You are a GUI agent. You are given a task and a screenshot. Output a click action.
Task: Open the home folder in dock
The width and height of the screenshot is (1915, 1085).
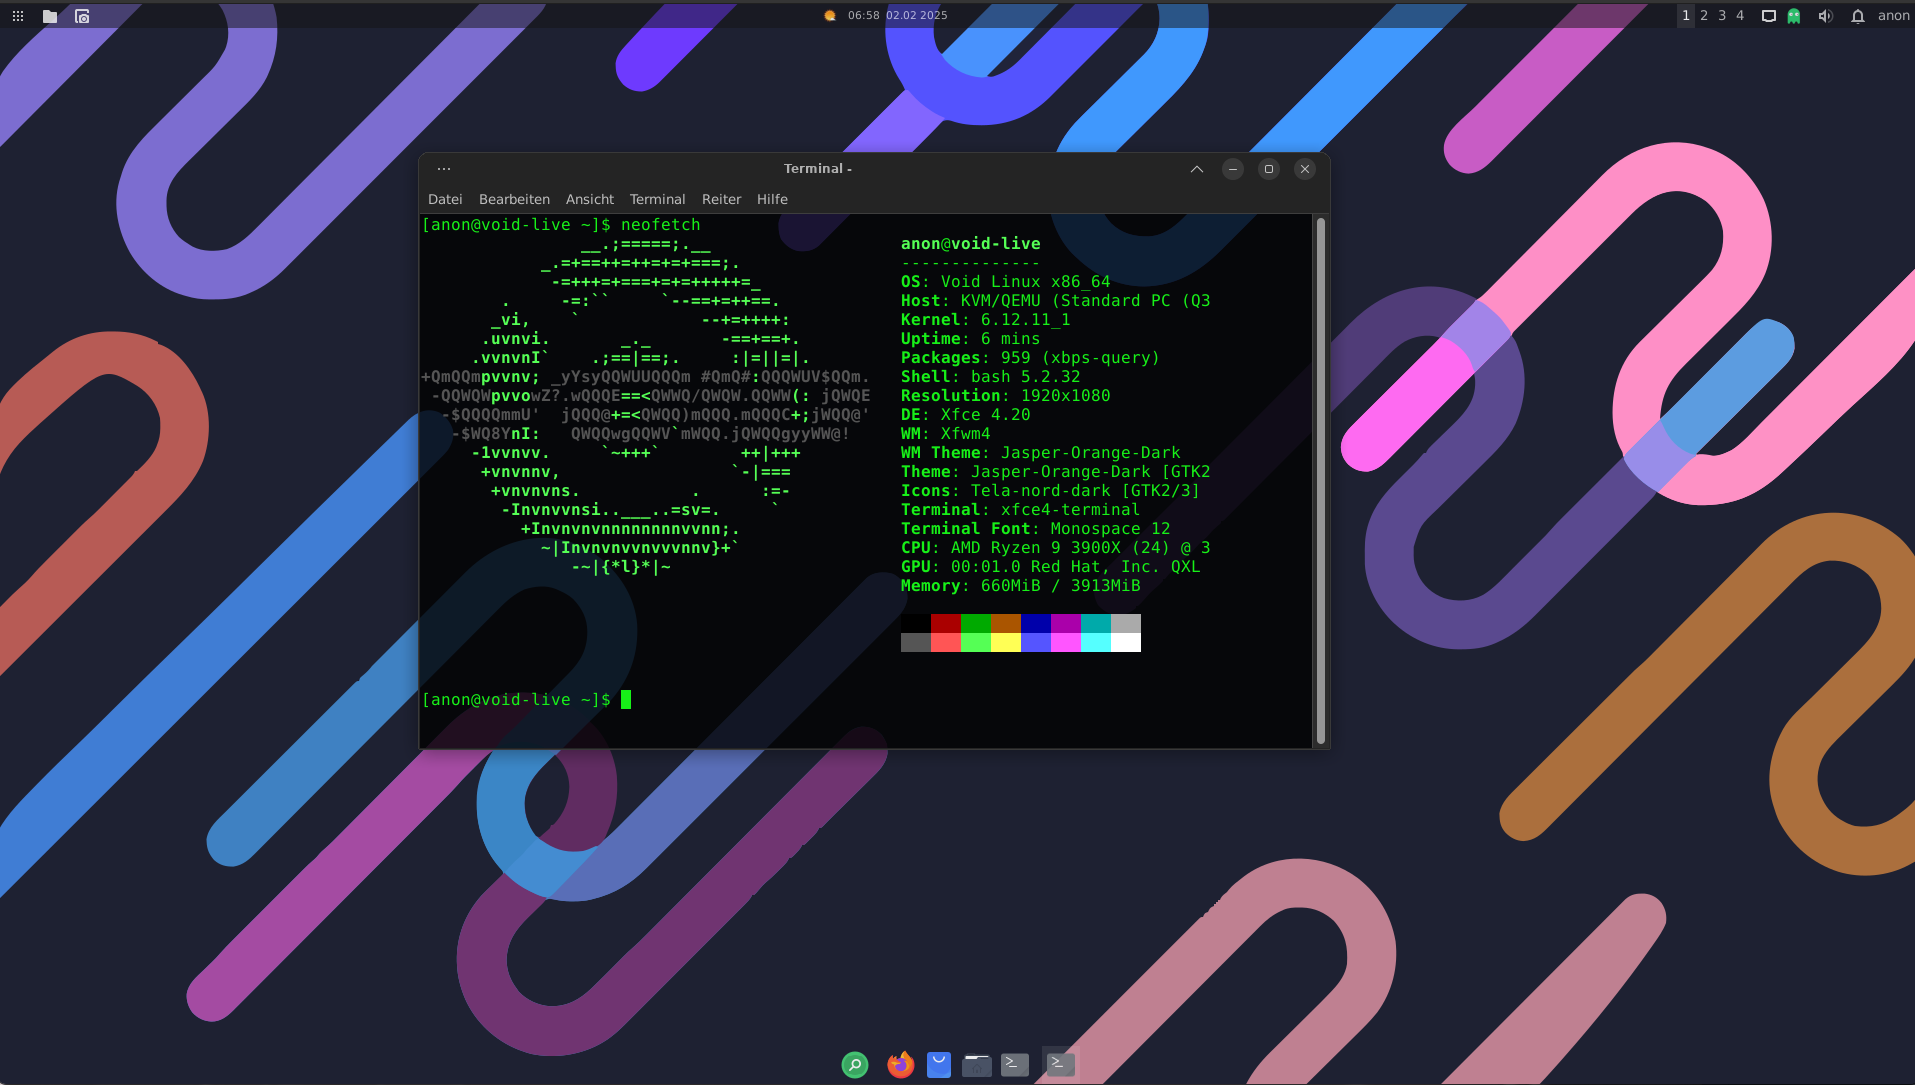[x=976, y=1065]
